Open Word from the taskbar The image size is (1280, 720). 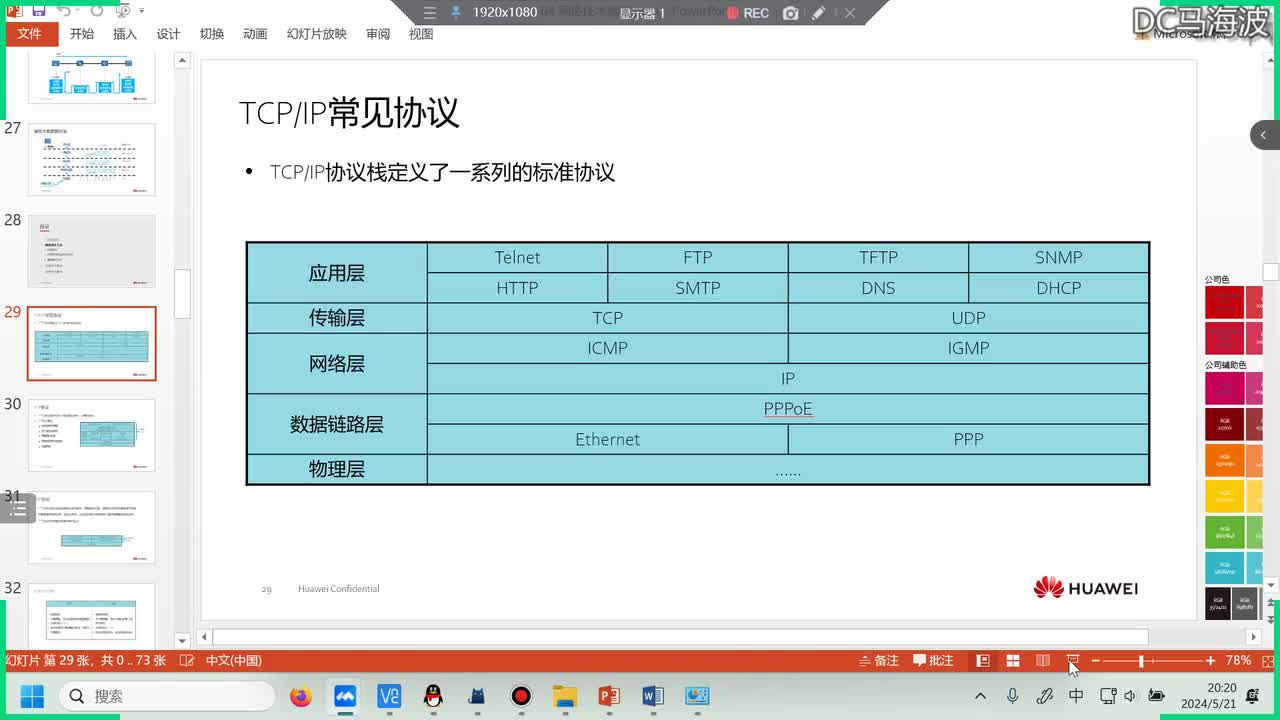click(x=653, y=696)
